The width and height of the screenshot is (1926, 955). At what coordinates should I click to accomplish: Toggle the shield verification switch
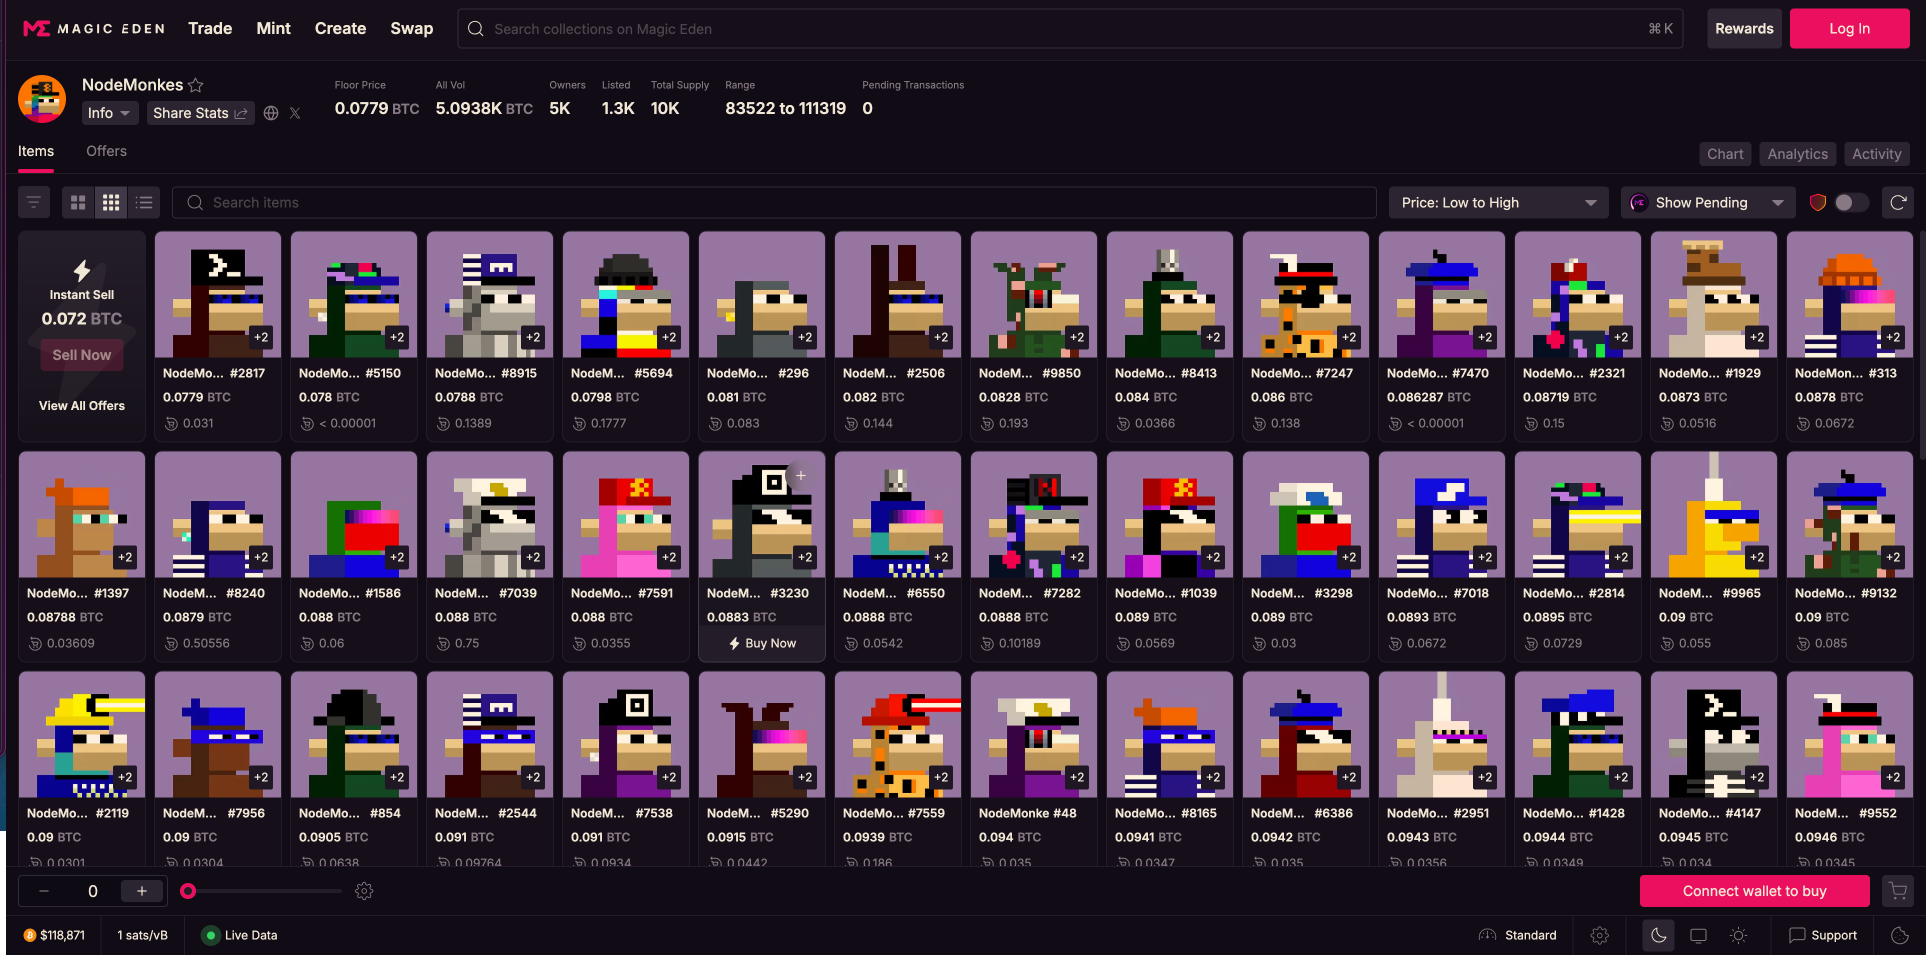1850,203
